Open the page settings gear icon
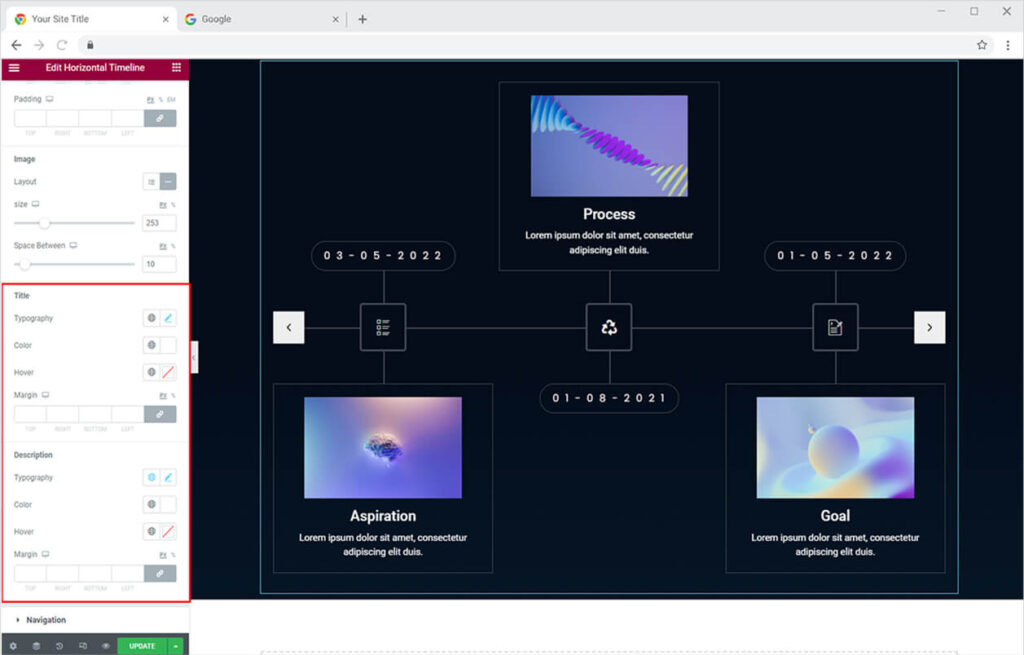Screen dimensions: 1024x655 [13, 646]
